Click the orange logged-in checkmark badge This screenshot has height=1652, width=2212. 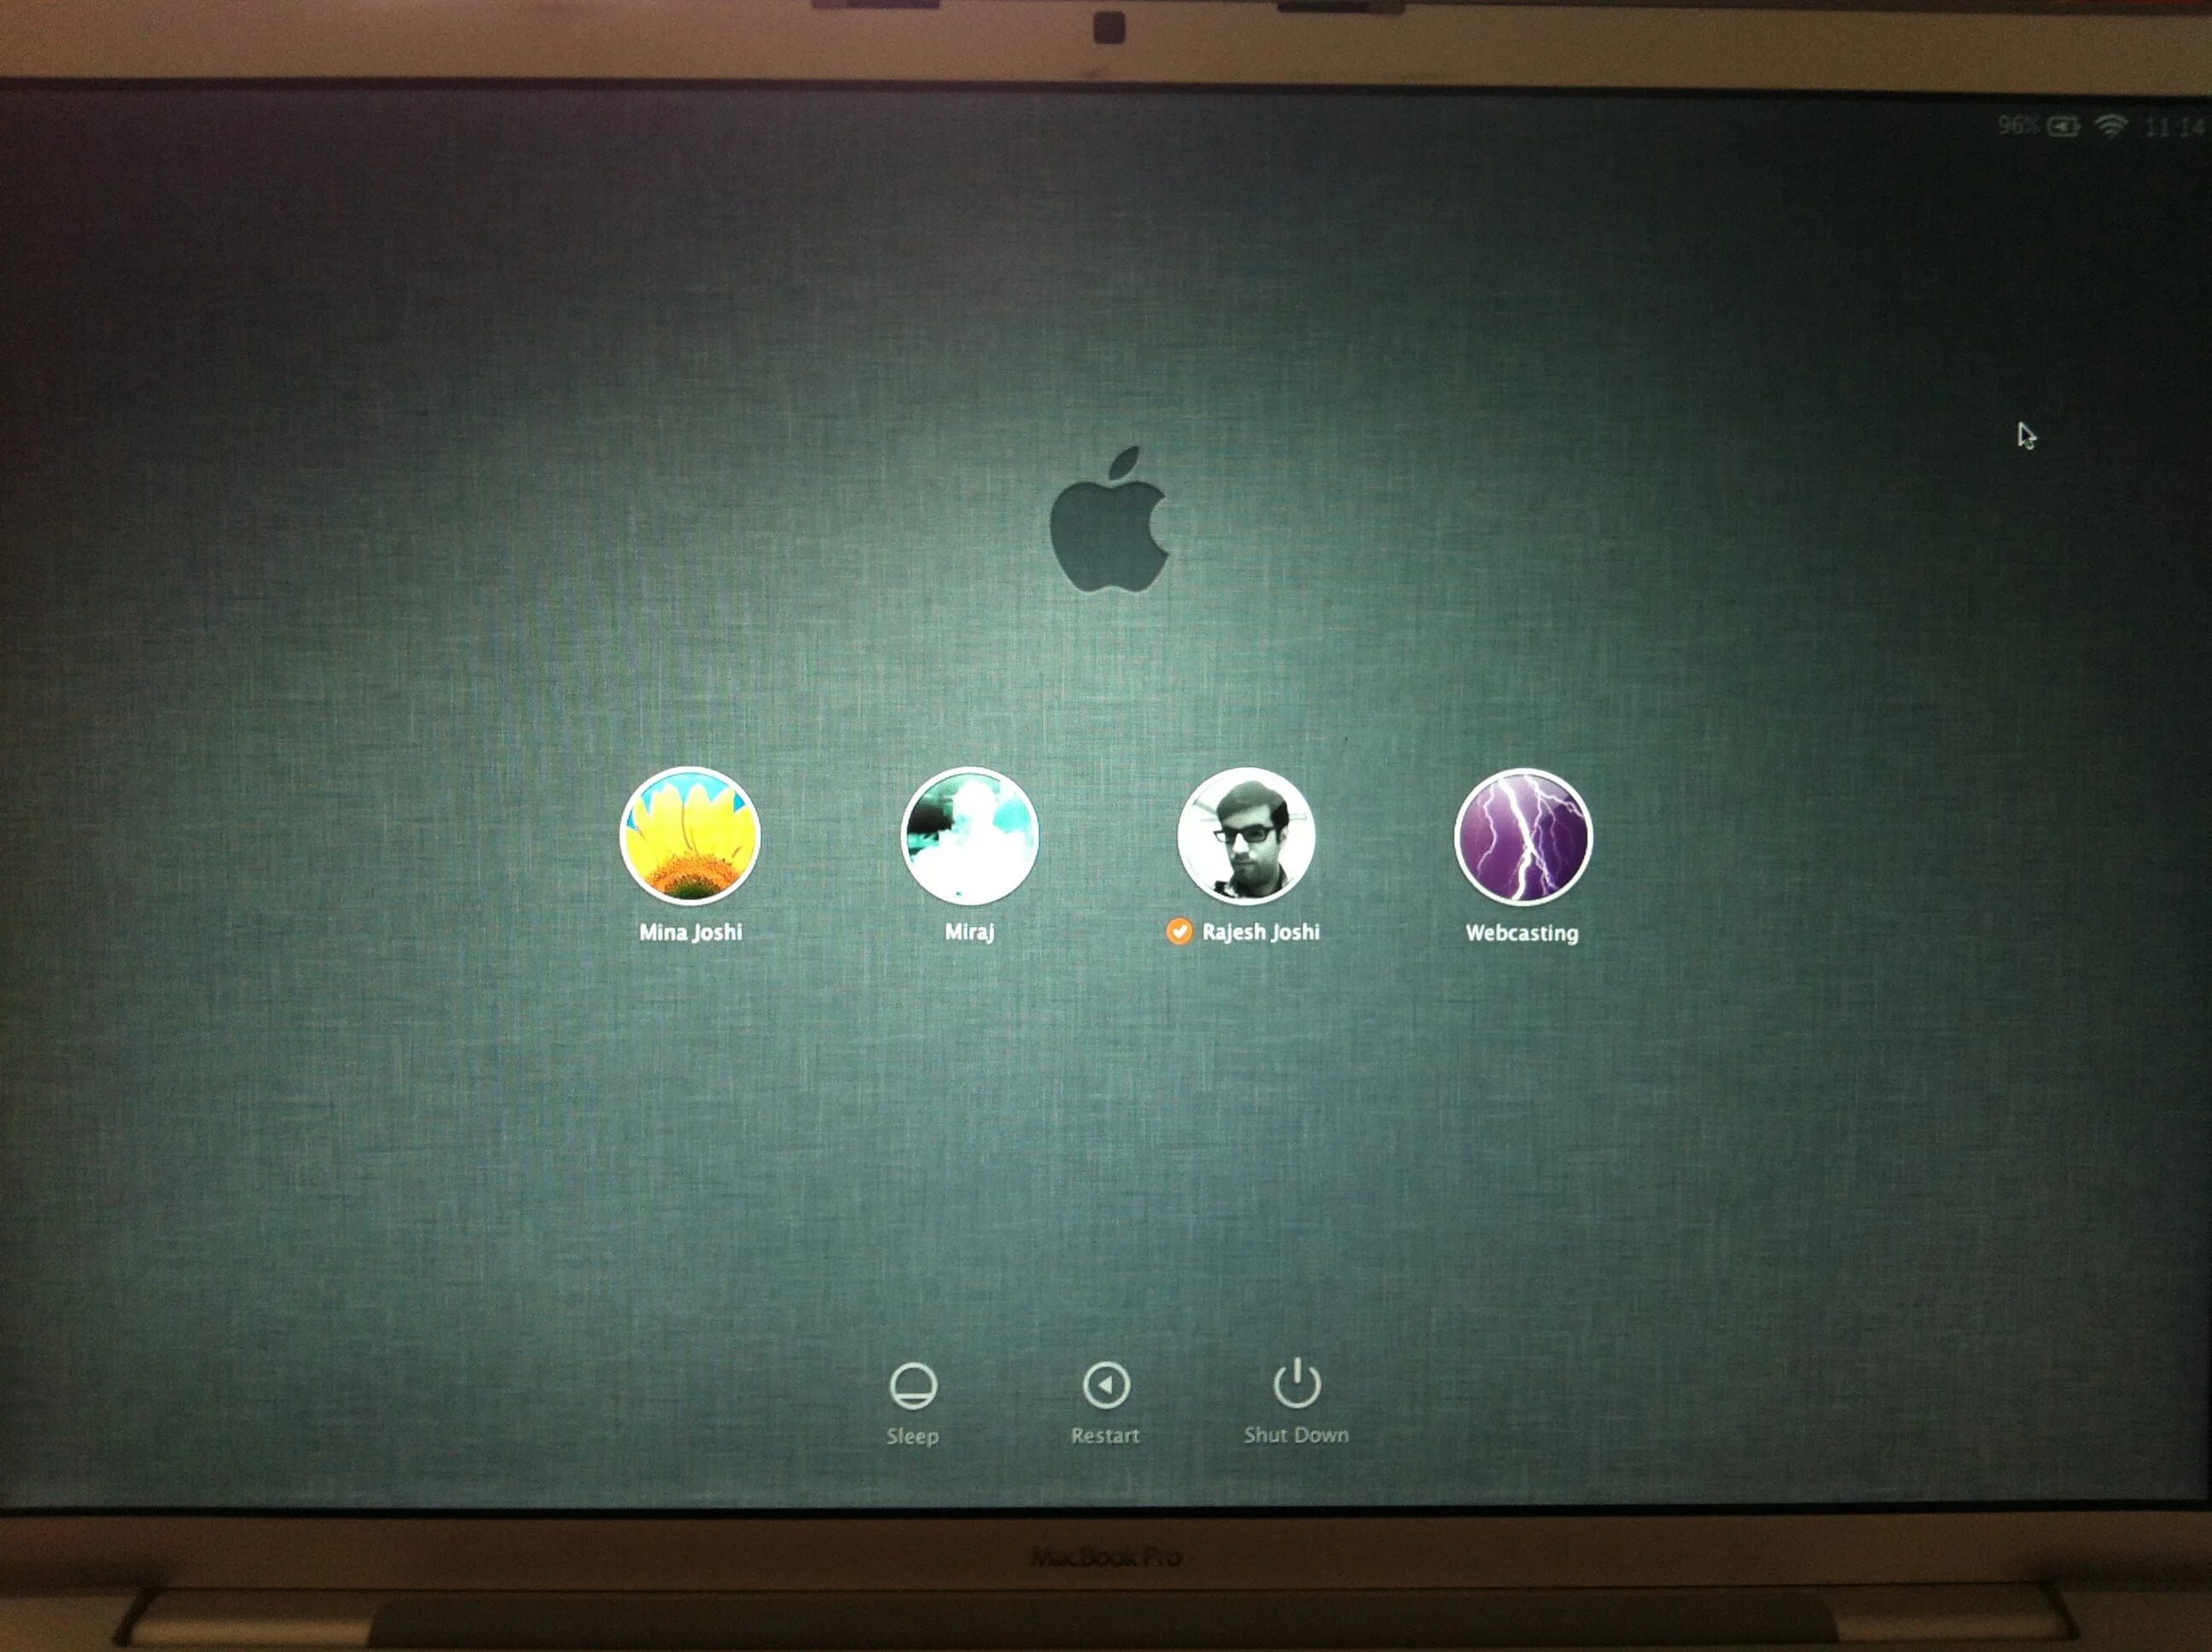(x=1179, y=932)
